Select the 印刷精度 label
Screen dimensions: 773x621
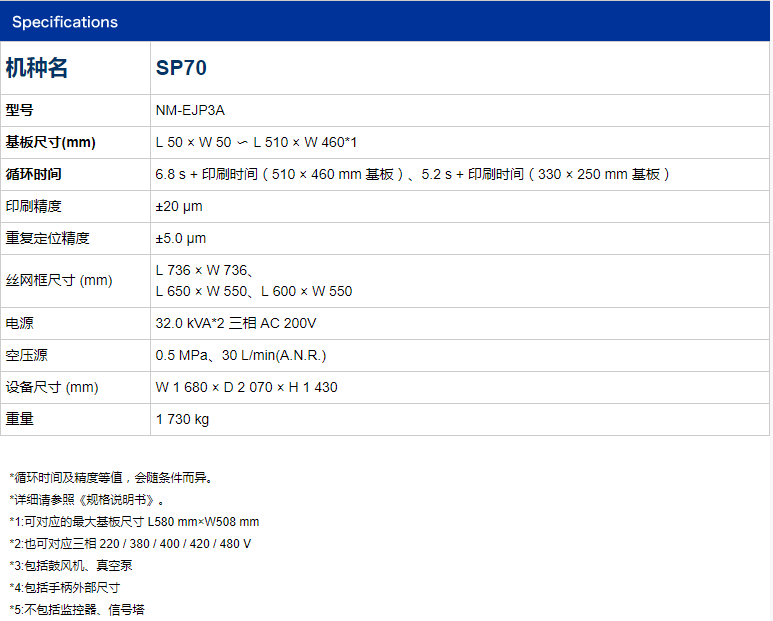(x=34, y=206)
